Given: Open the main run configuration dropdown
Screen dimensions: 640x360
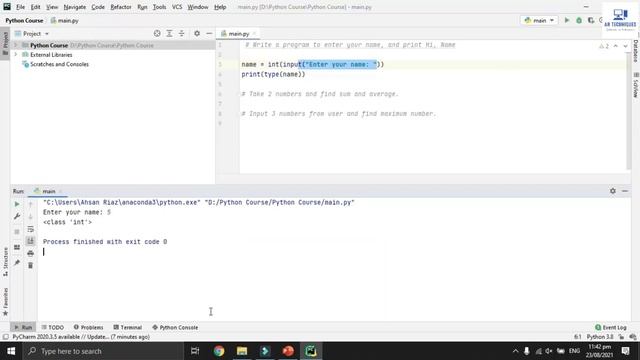Looking at the screenshot, I should point(539,20).
